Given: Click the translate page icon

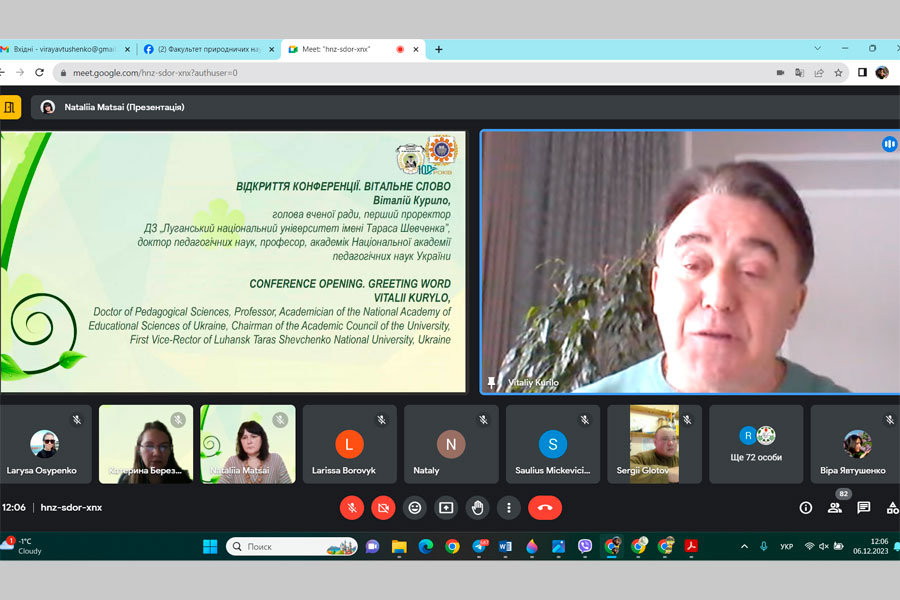Looking at the screenshot, I should point(799,73).
